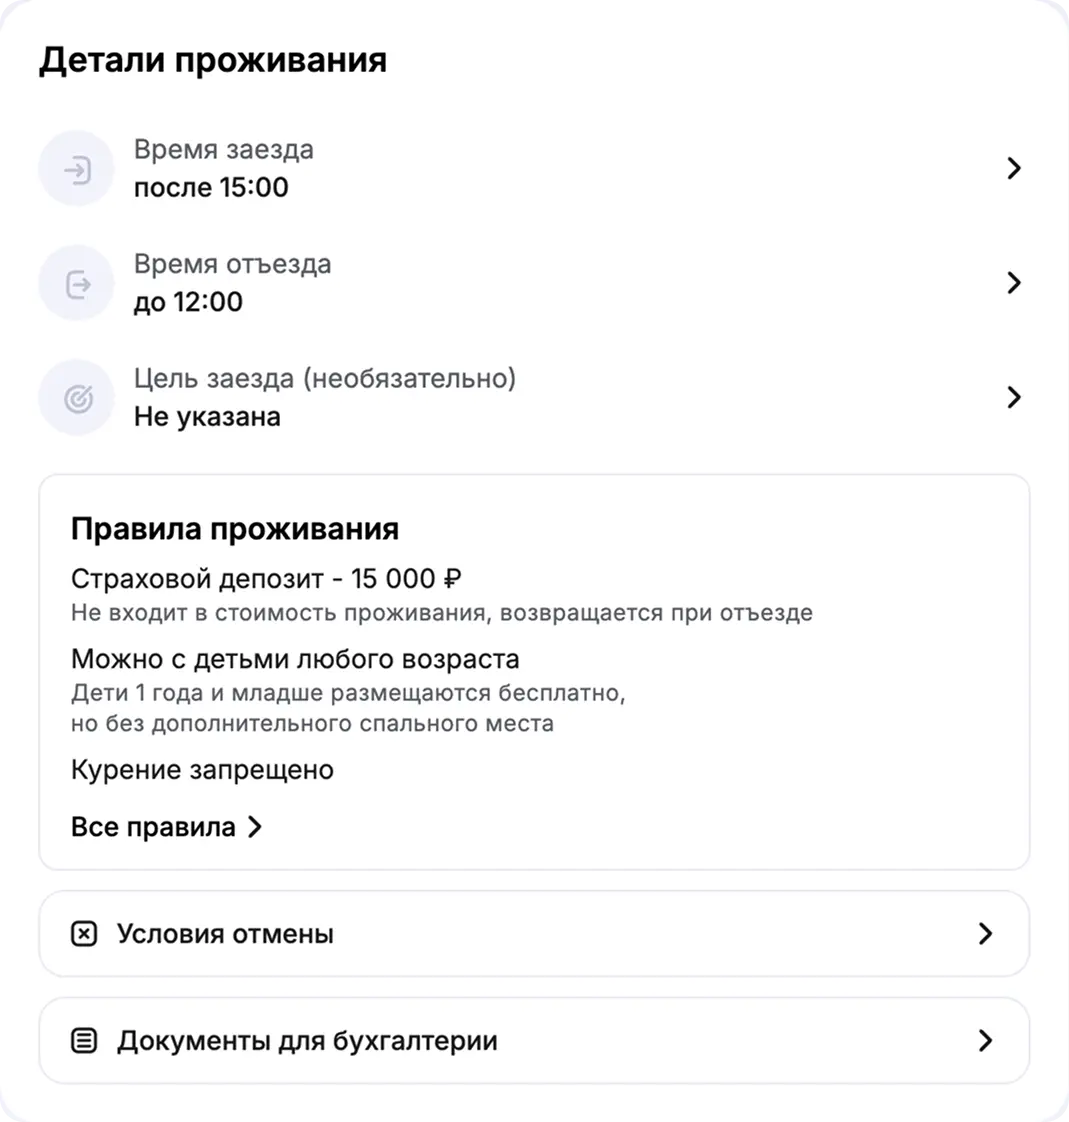Click the document icon beside Документы для бухгалтерии
Viewport: 1069px width, 1122px height.
(x=85, y=1041)
